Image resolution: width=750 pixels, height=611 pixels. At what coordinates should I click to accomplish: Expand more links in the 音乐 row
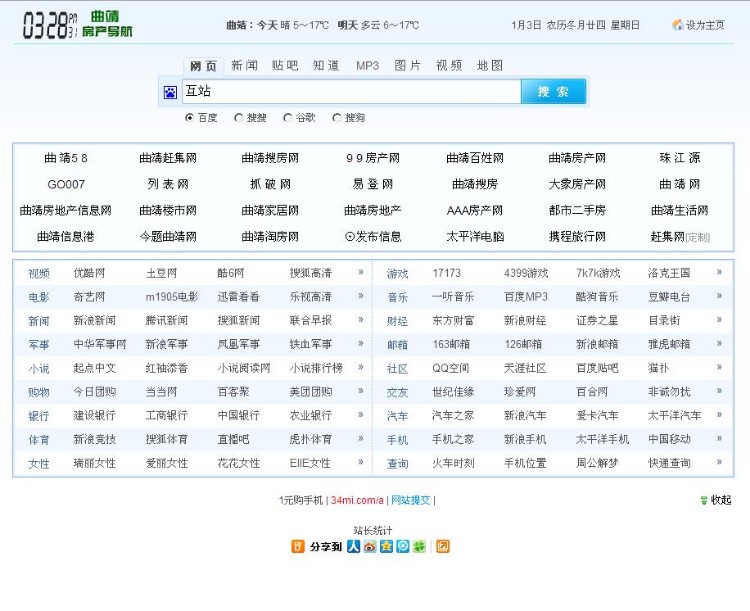(x=719, y=296)
